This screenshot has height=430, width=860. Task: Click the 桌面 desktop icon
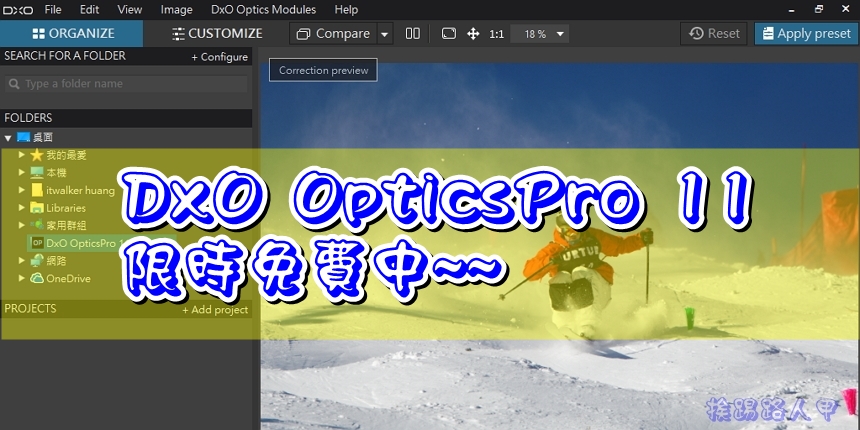(24, 137)
